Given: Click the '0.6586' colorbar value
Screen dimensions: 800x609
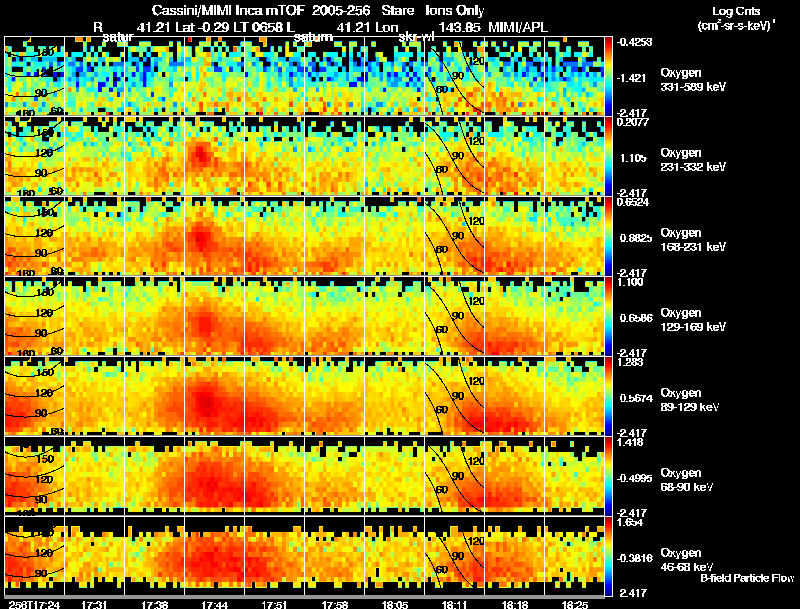Looking at the screenshot, I should [636, 318].
